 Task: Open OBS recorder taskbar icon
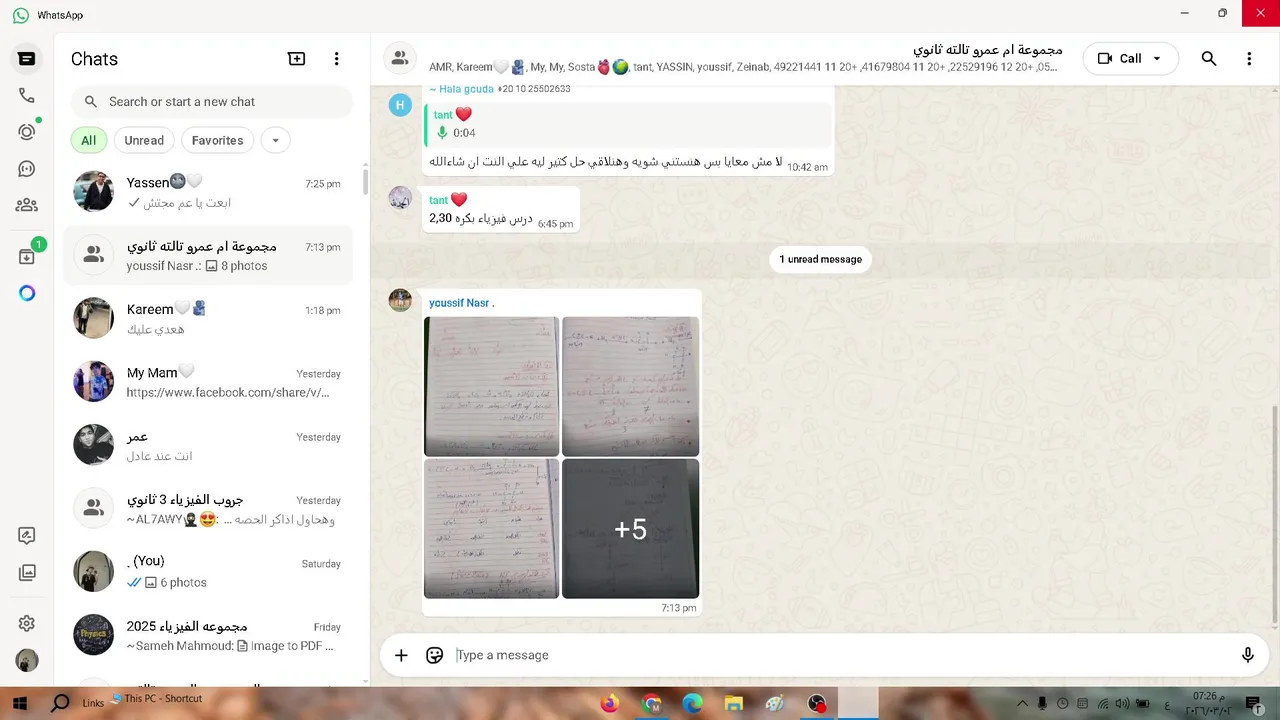[x=817, y=704]
